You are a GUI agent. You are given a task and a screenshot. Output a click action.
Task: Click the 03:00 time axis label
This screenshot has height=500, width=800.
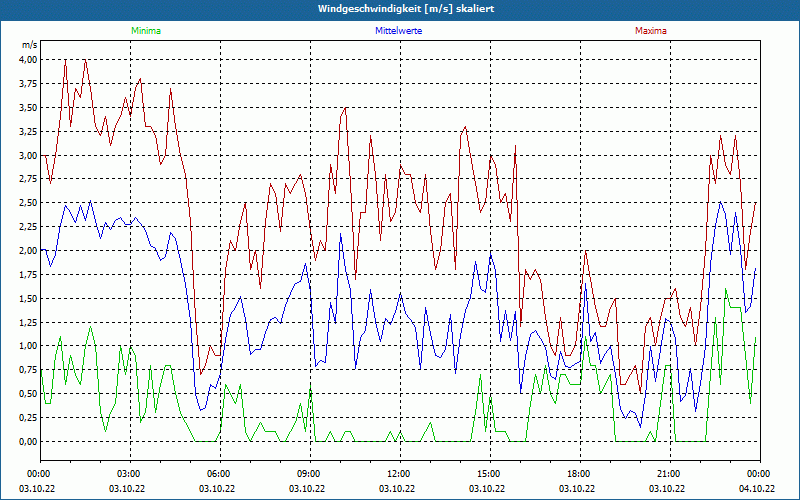pyautogui.click(x=130, y=474)
